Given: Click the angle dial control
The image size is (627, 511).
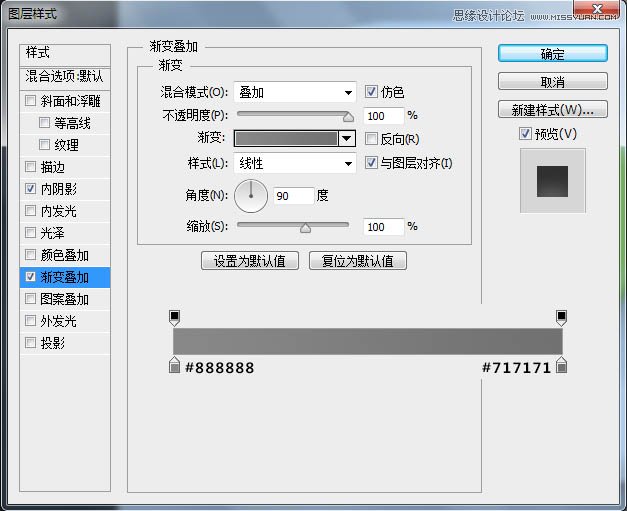Looking at the screenshot, I should coord(251,196).
